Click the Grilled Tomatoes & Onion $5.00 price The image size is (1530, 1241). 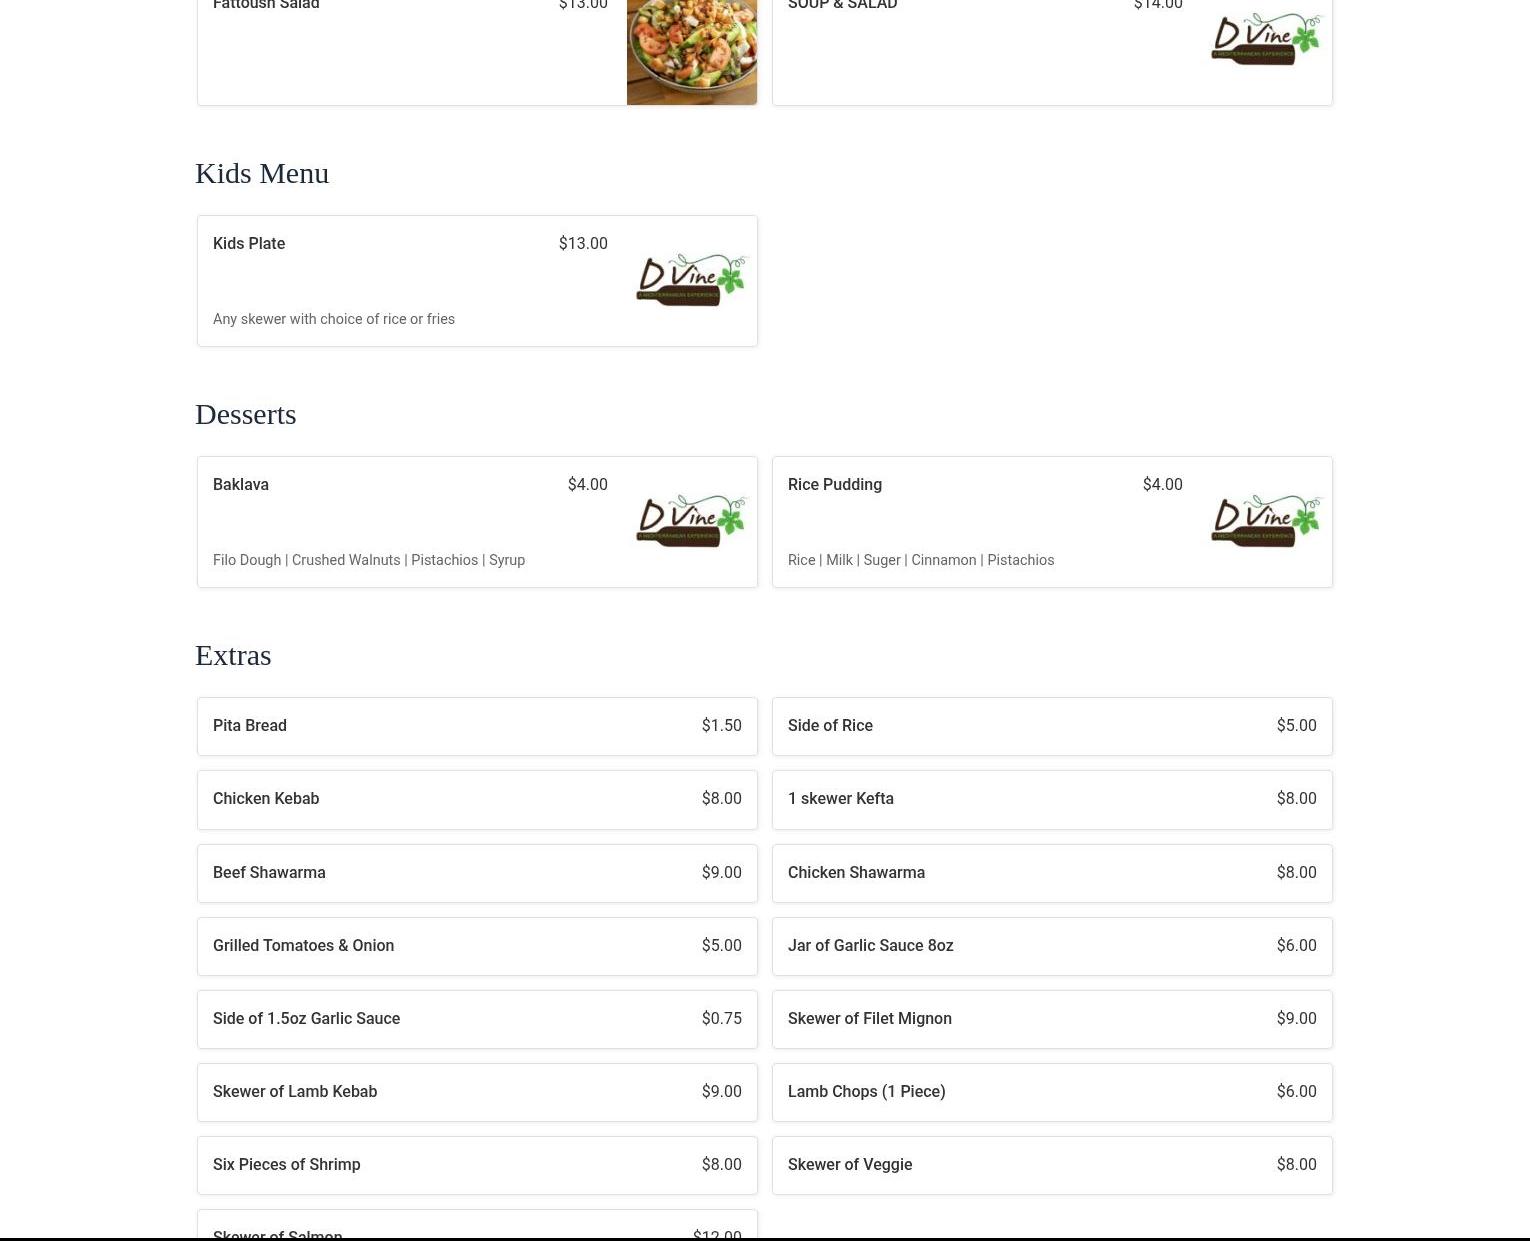[x=722, y=945]
